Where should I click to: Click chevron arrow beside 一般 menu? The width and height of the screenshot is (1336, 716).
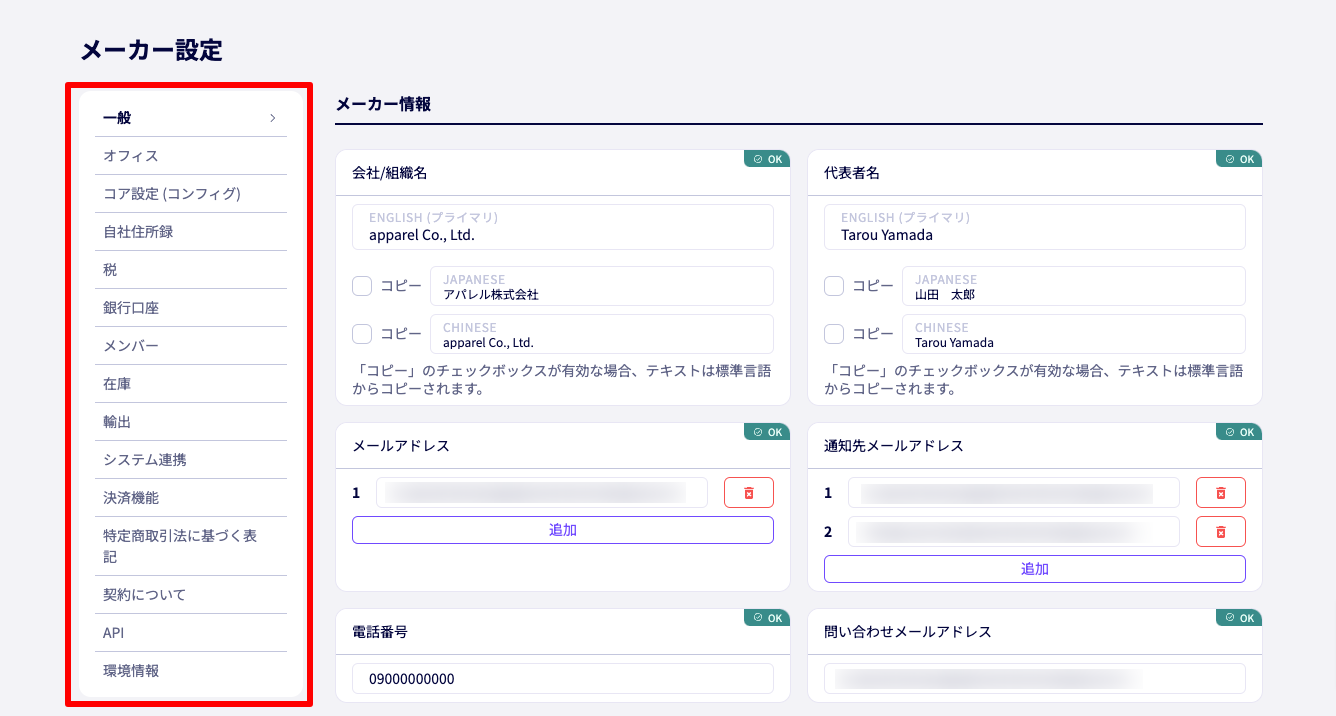(x=272, y=118)
